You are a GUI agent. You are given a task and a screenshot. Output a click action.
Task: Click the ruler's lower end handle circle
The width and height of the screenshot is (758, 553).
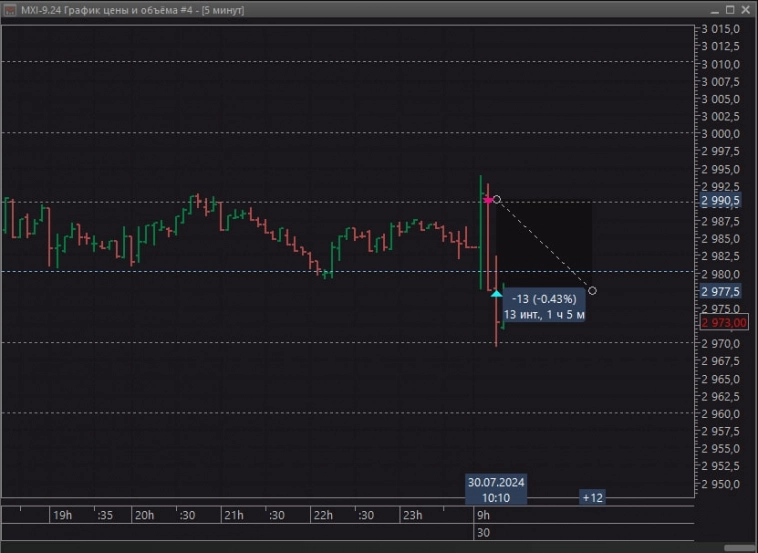(x=593, y=291)
